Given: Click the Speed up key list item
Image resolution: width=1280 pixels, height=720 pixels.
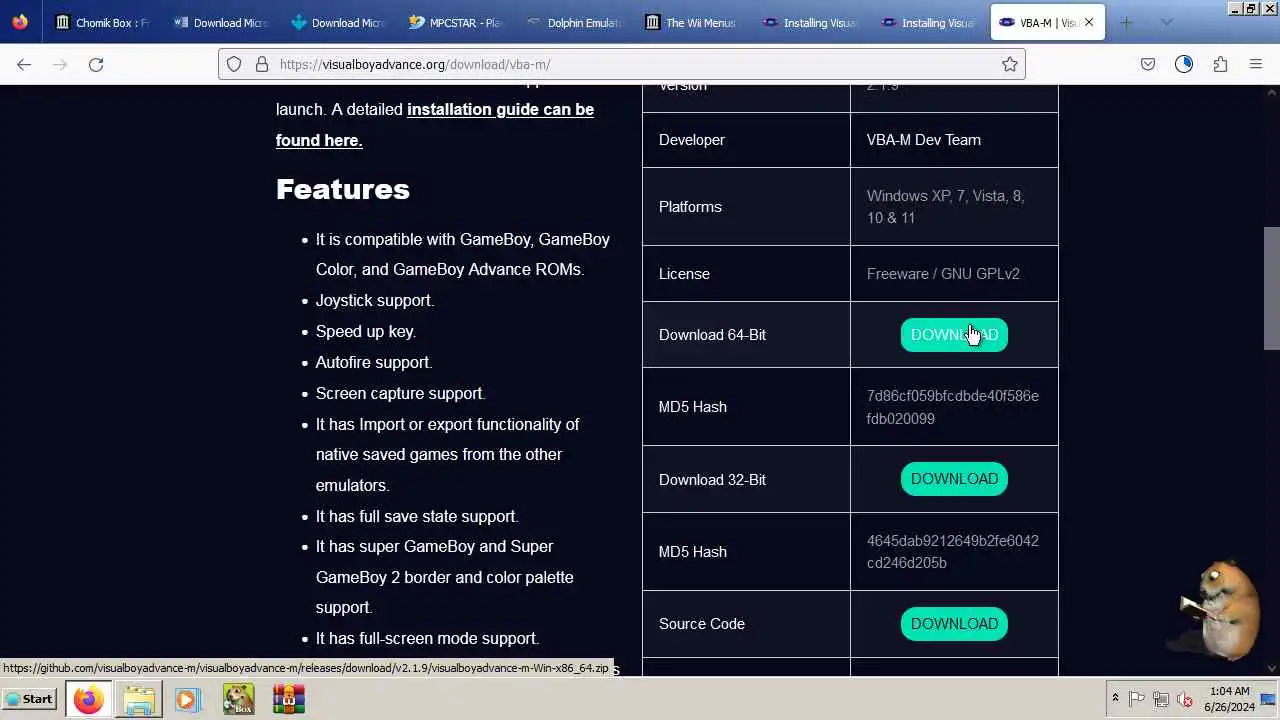Looking at the screenshot, I should tap(365, 332).
